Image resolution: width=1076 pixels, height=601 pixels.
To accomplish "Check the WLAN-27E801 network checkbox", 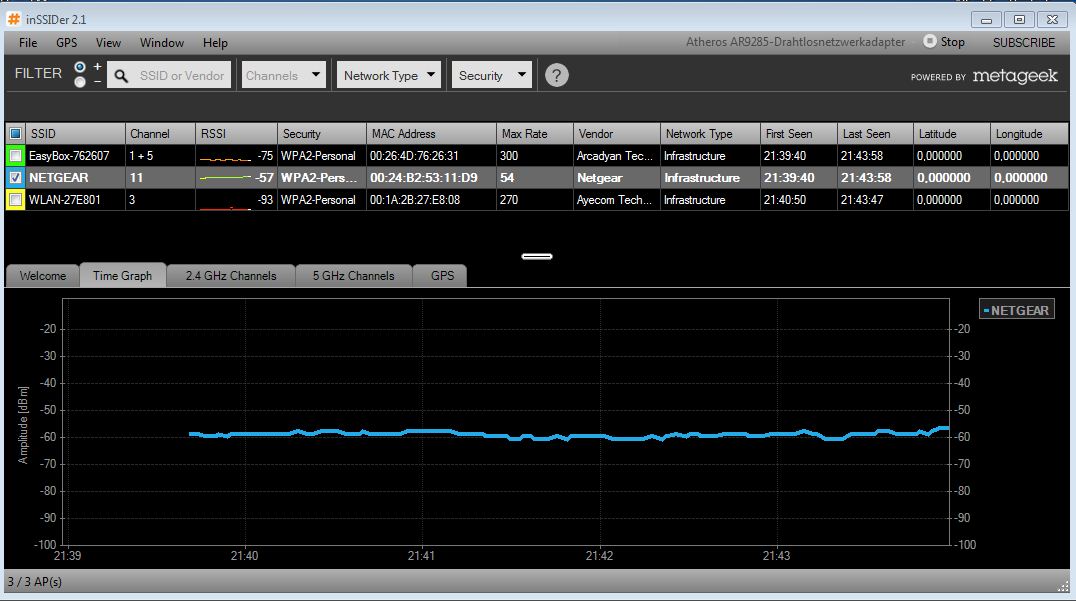I will (15, 200).
